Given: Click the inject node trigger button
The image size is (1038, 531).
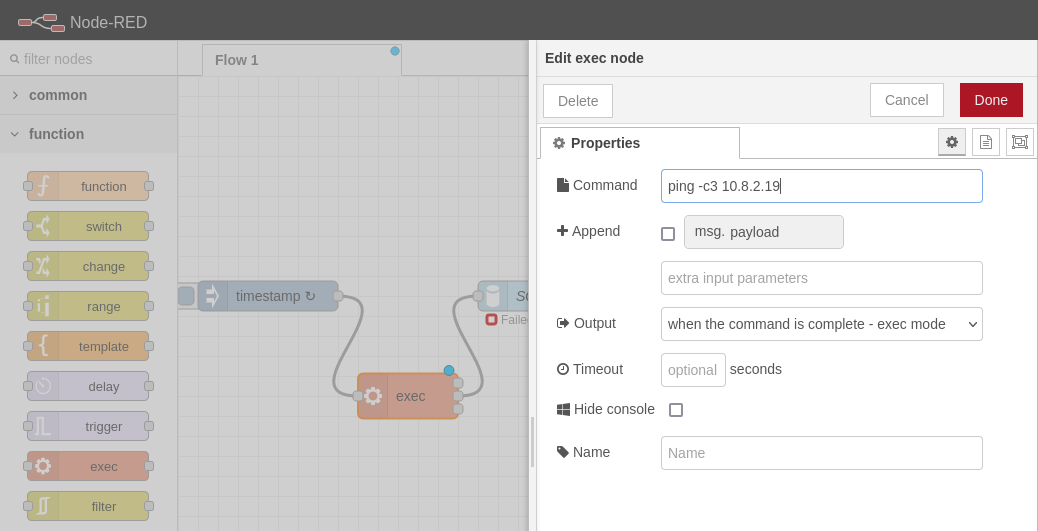Looking at the screenshot, I should 186,296.
